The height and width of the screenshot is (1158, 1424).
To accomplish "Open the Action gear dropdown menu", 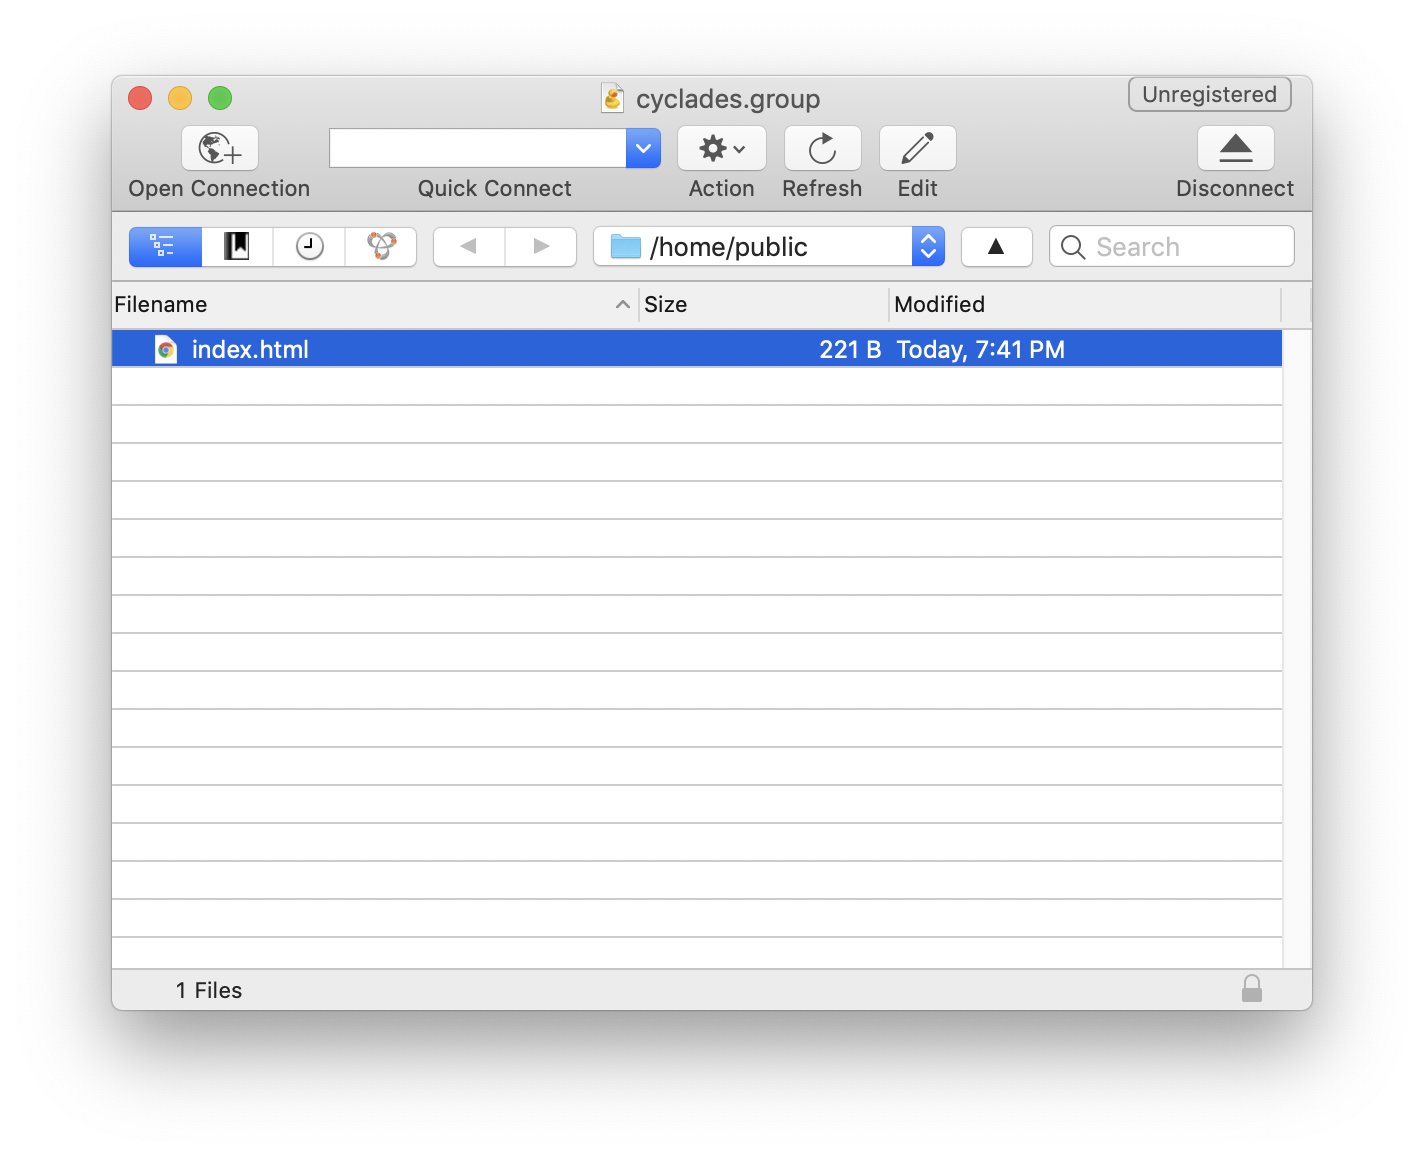I will click(722, 149).
